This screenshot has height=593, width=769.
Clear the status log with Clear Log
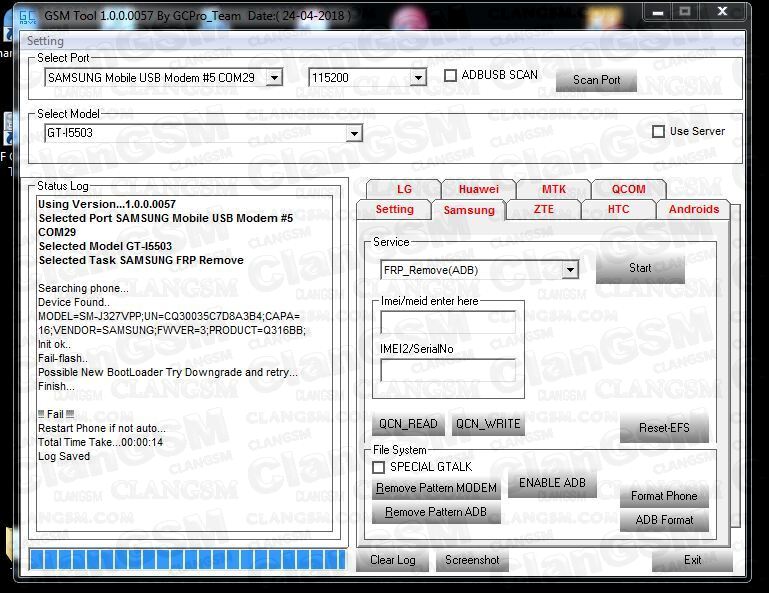392,560
